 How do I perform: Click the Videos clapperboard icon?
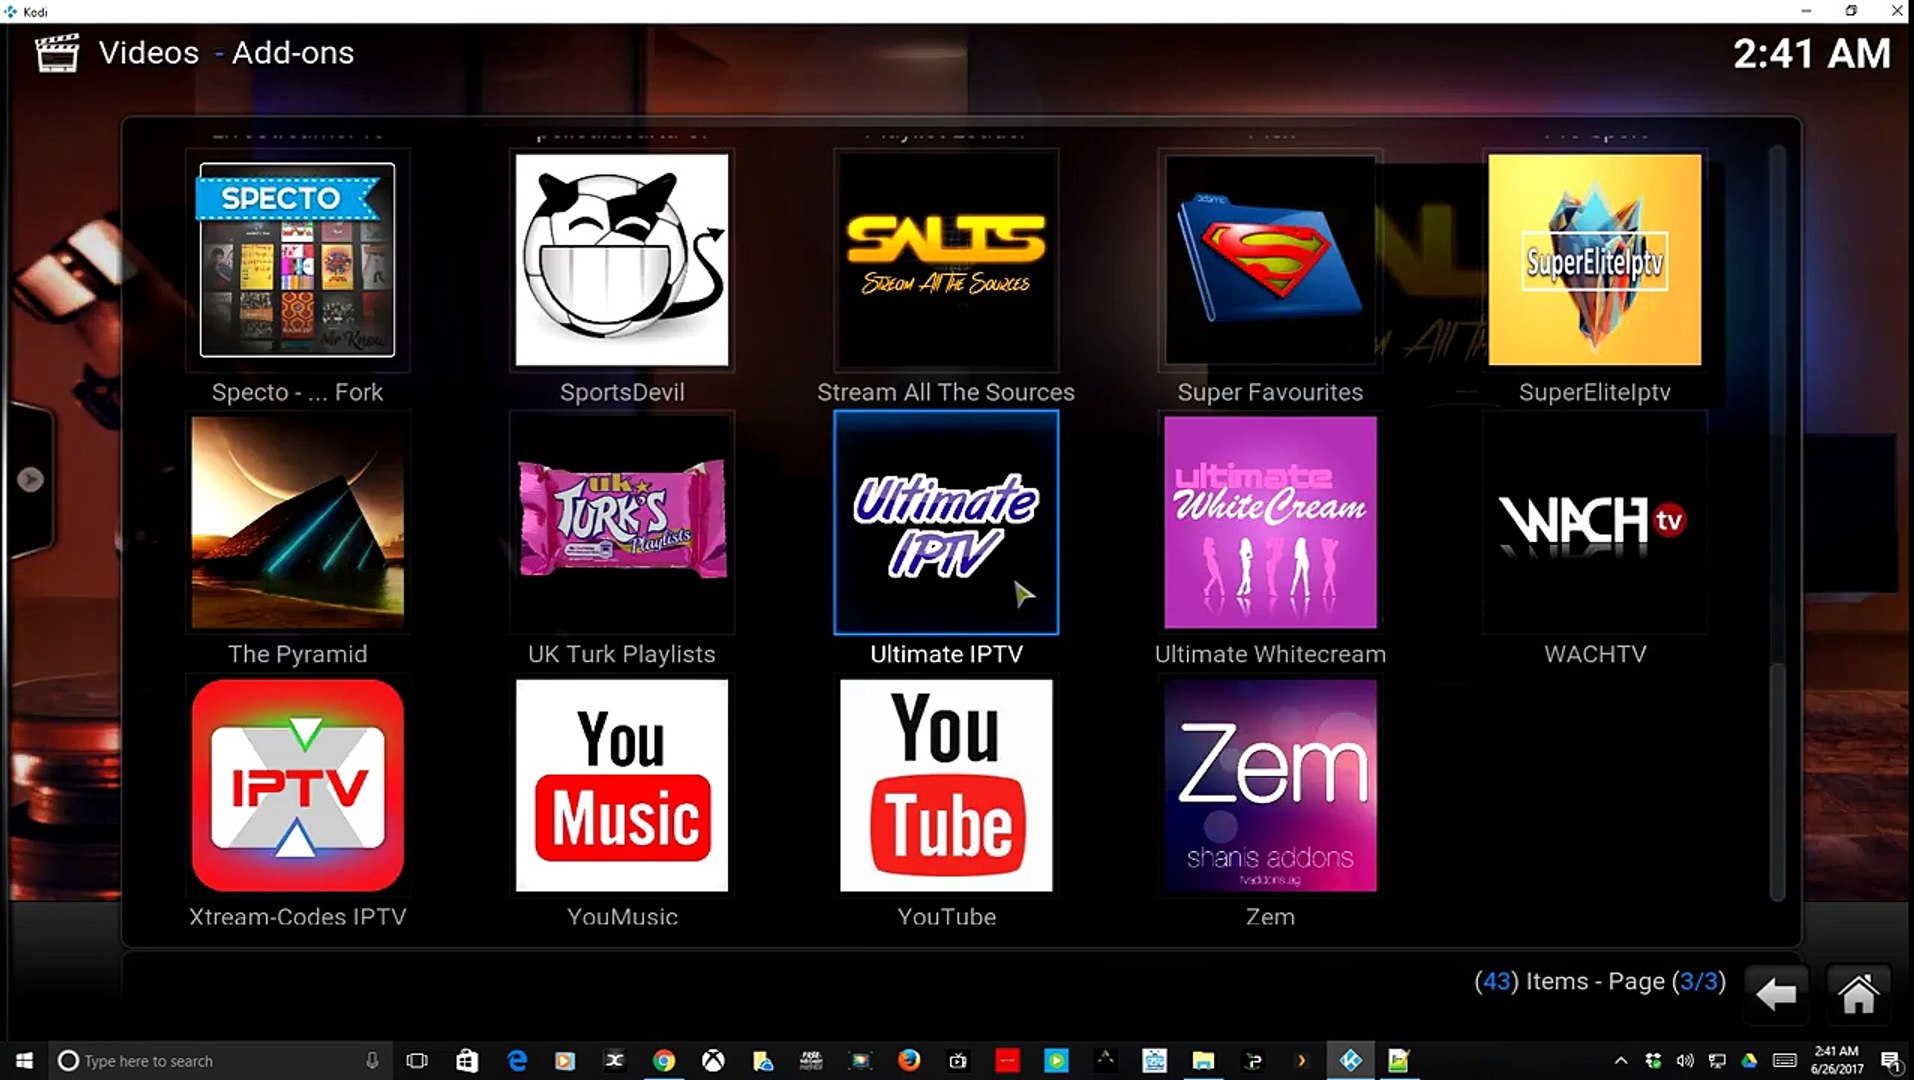tap(57, 53)
